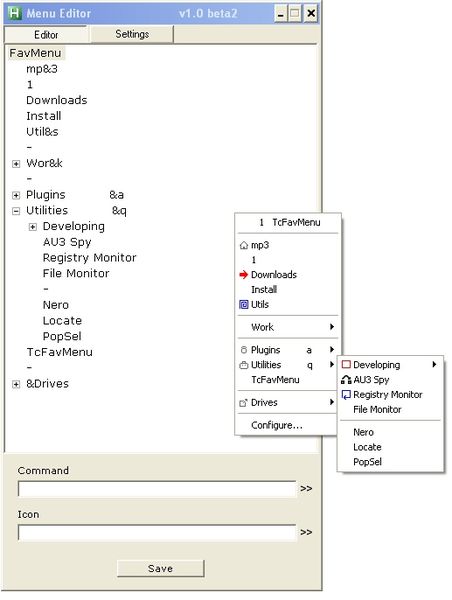Click the red arrow icon beside Downloads

tap(243, 275)
